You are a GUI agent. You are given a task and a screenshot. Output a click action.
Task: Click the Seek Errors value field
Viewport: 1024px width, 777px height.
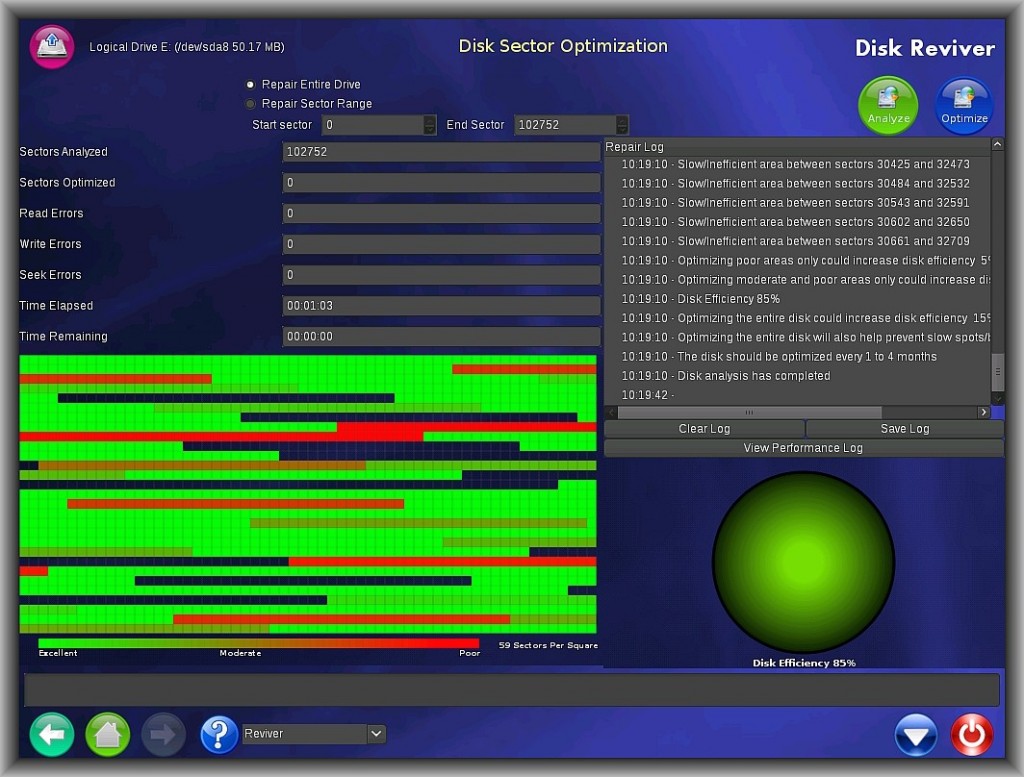pos(441,274)
